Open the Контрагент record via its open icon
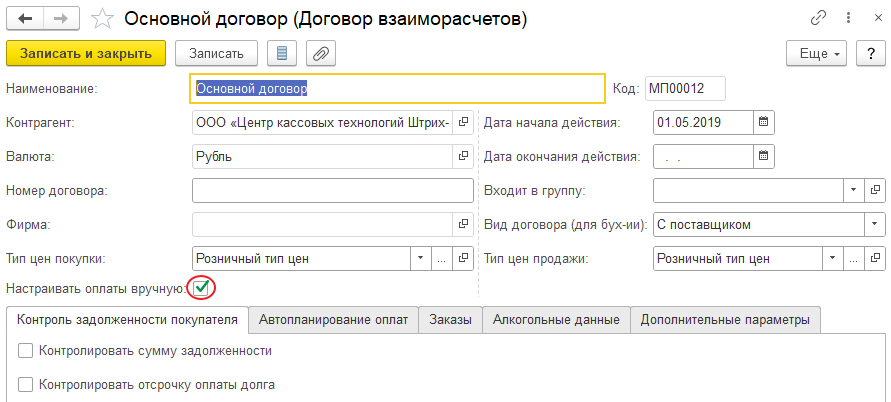Screen dimensions: 891x402 pyautogui.click(x=463, y=123)
